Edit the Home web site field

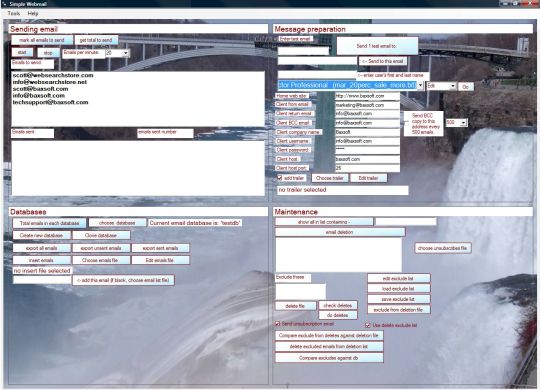[x=367, y=96]
